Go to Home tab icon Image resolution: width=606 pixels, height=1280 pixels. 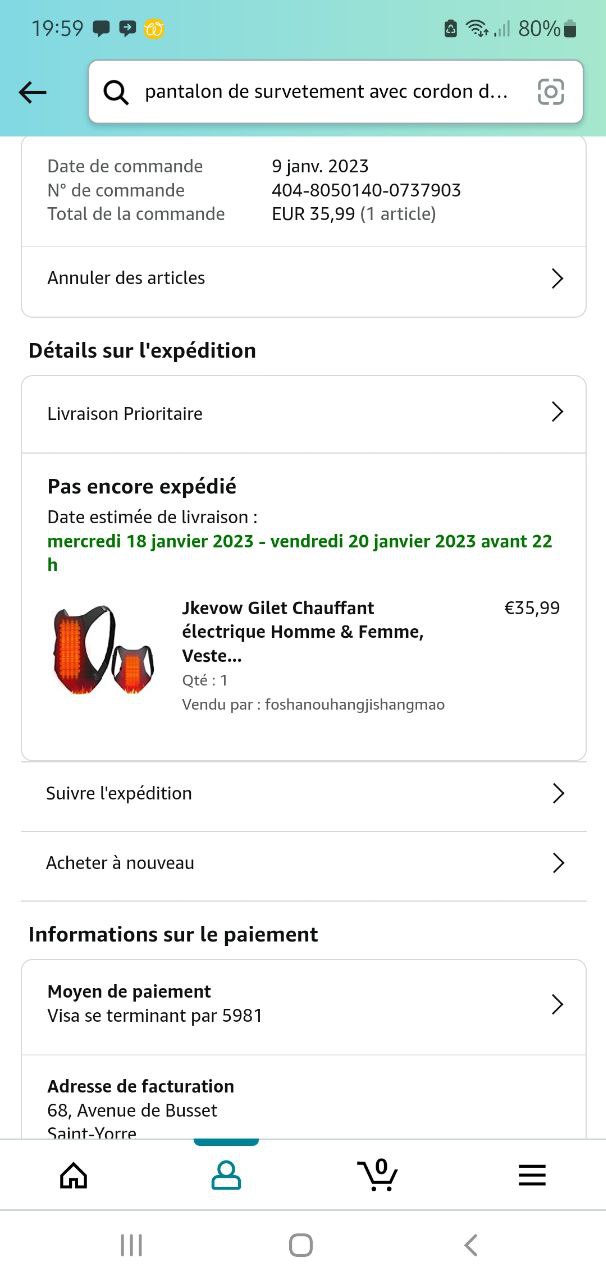click(74, 1175)
